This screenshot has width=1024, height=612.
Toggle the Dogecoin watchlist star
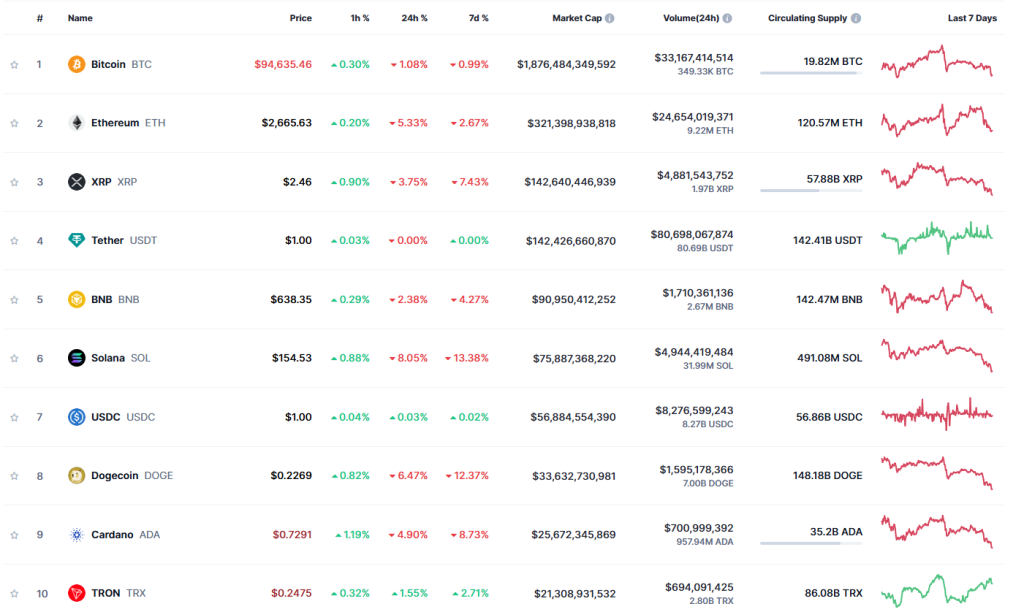(x=14, y=476)
